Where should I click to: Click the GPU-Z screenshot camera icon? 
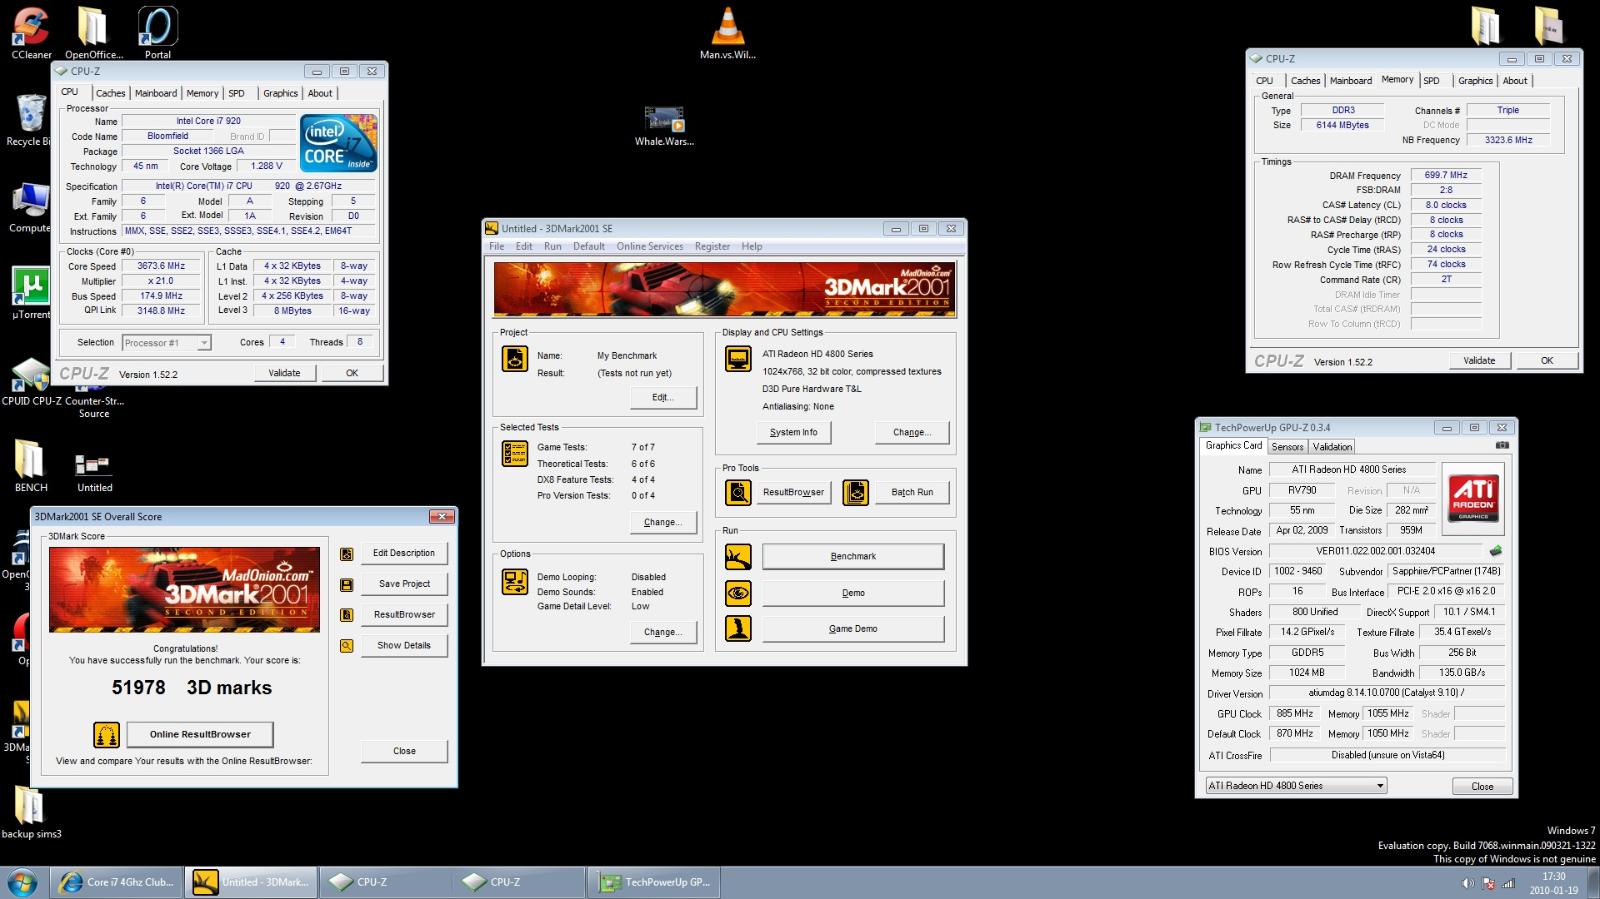click(x=1502, y=445)
